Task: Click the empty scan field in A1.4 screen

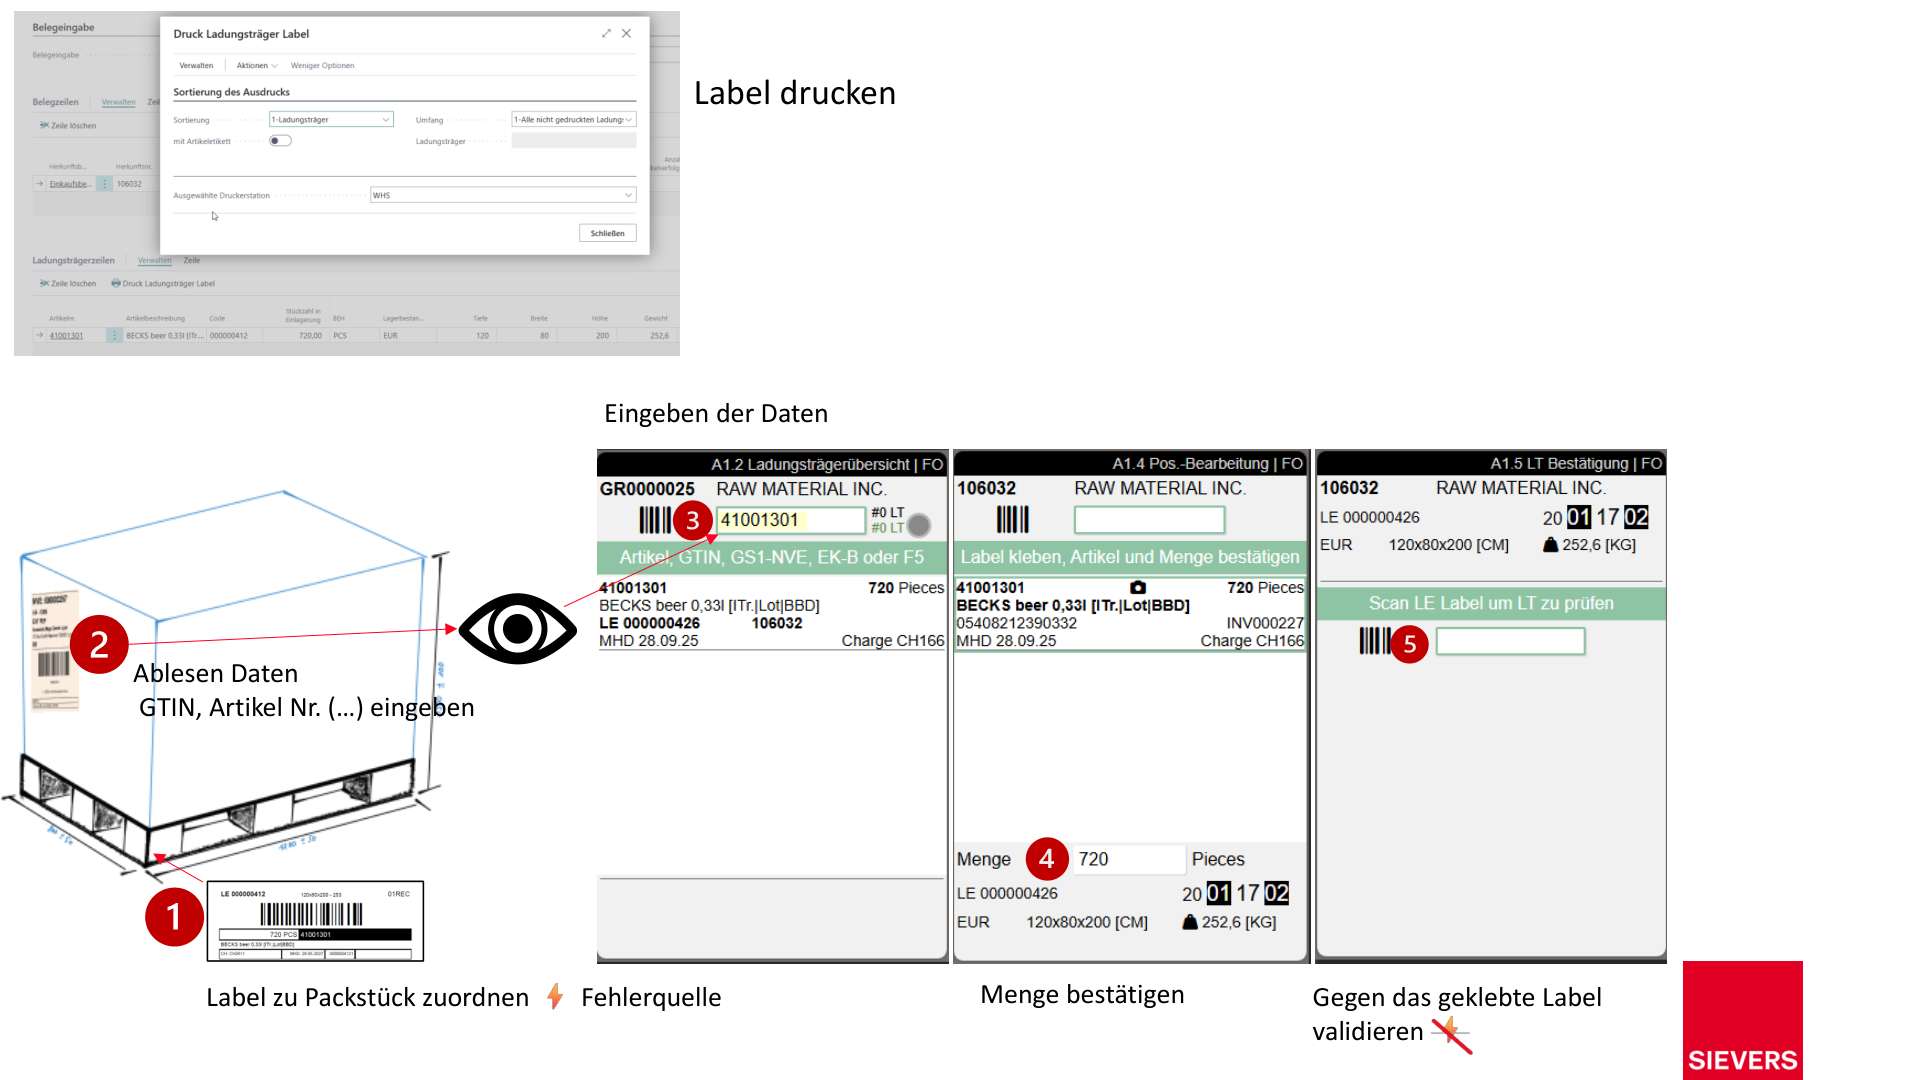Action: pyautogui.click(x=1149, y=520)
